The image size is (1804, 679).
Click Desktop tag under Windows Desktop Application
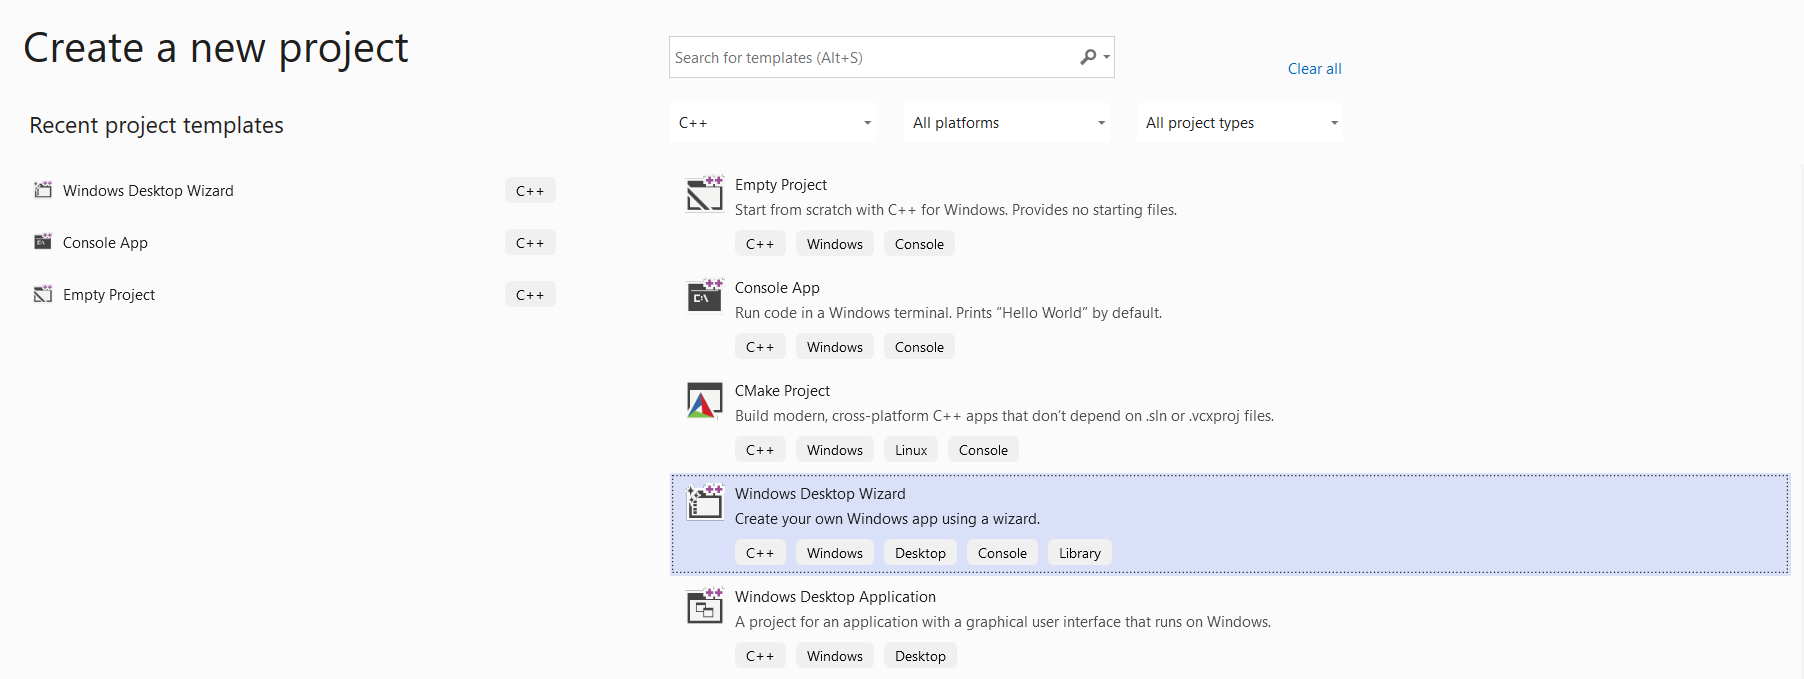[920, 656]
